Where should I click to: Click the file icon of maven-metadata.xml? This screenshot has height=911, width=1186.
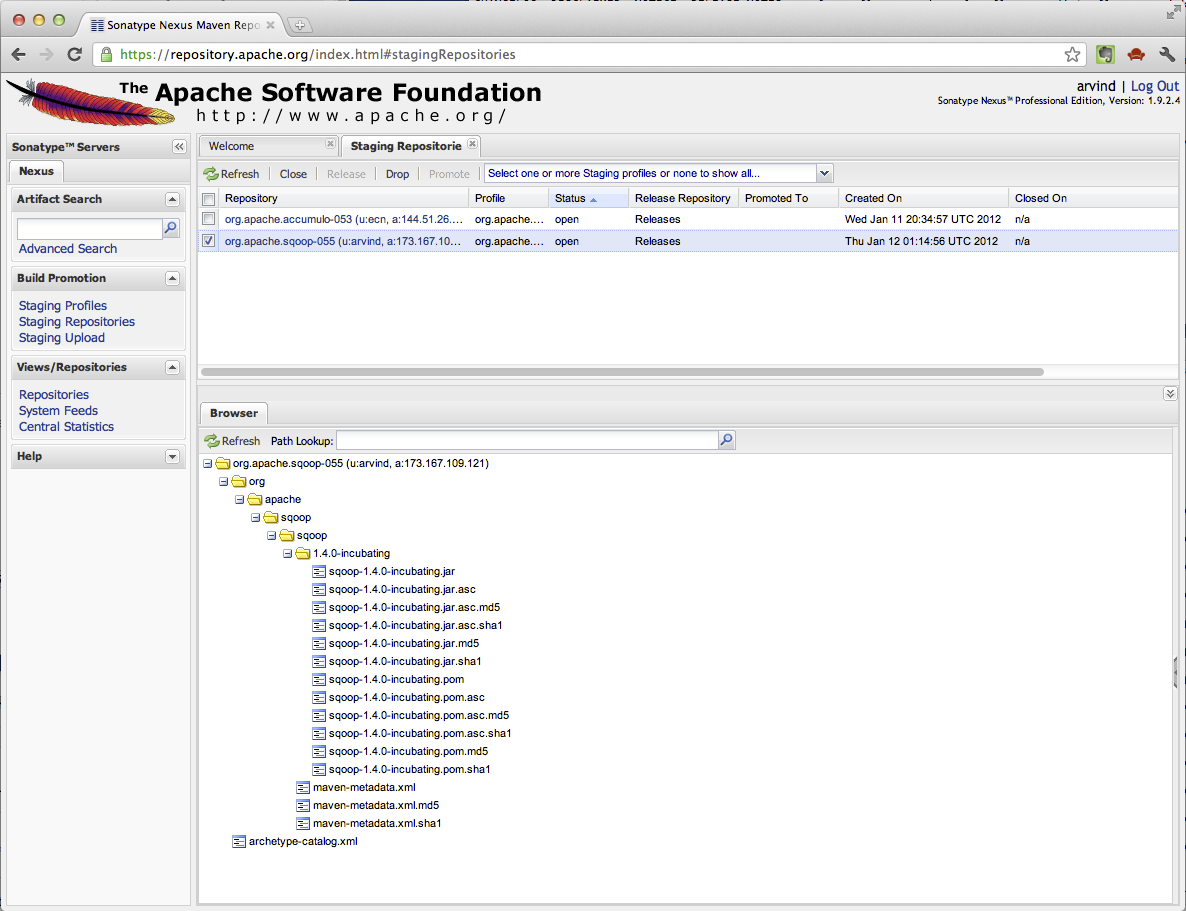[x=303, y=788]
